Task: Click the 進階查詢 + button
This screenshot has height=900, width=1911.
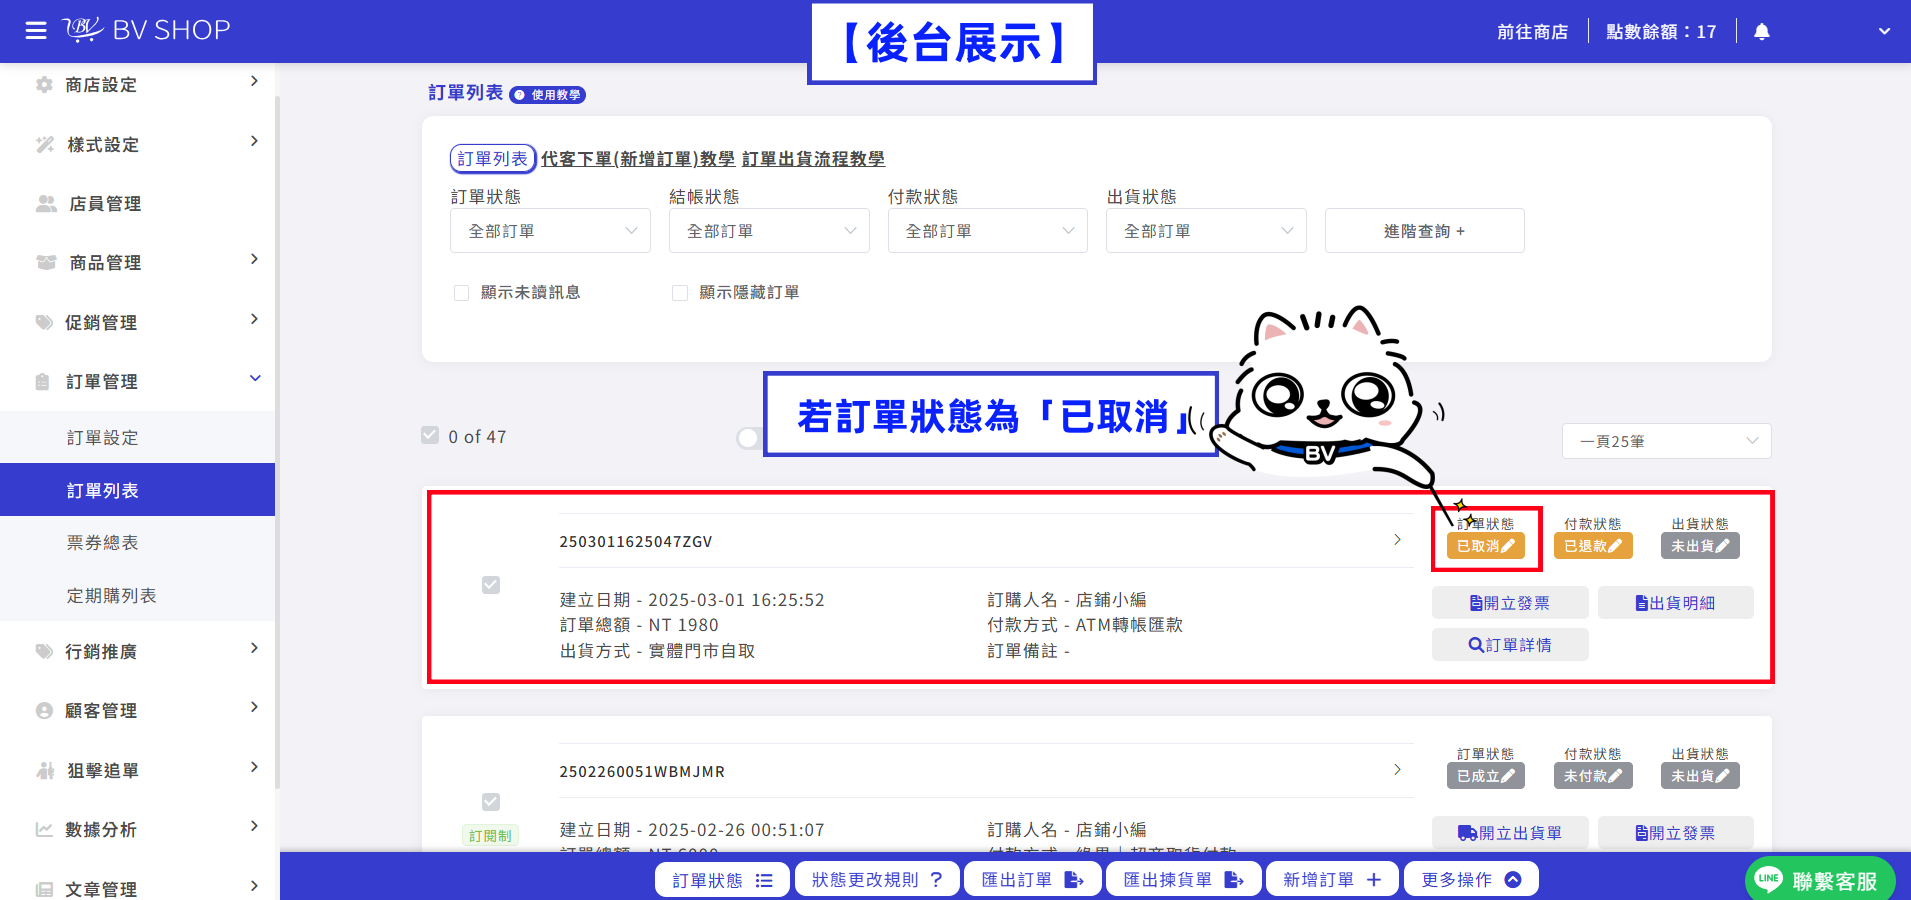Action: (1425, 231)
